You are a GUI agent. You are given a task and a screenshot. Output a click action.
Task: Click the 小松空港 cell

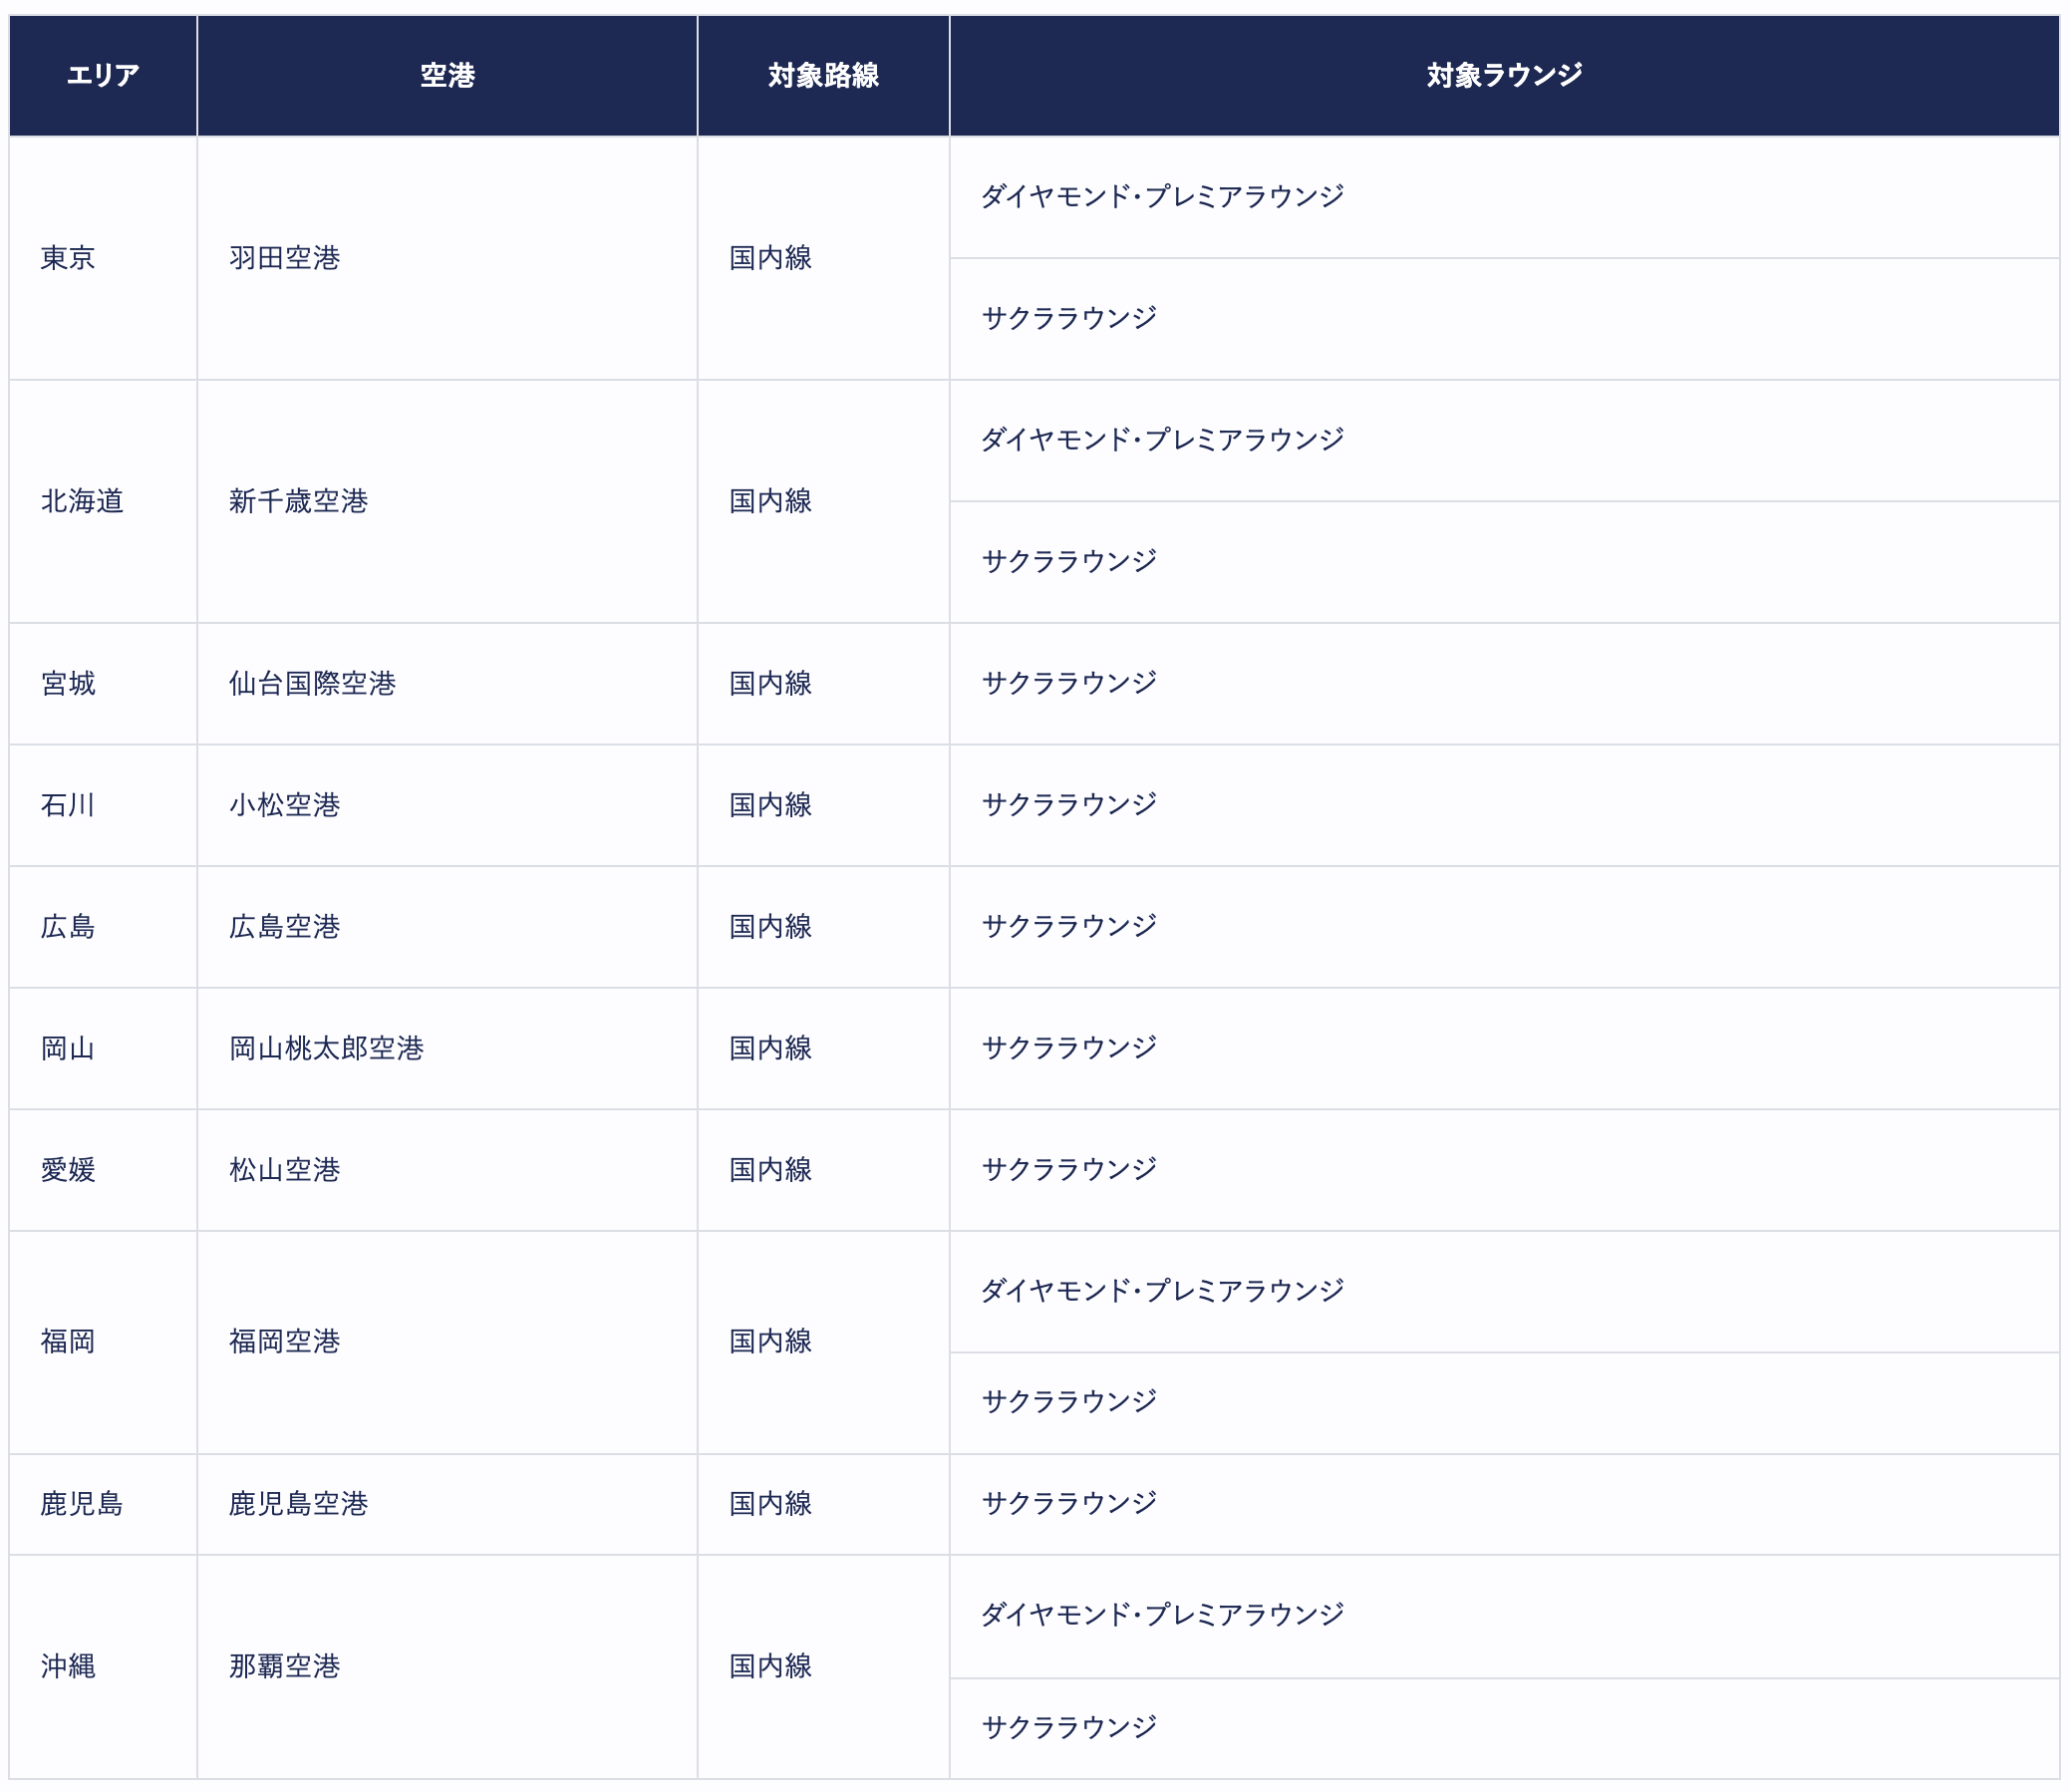click(x=285, y=805)
